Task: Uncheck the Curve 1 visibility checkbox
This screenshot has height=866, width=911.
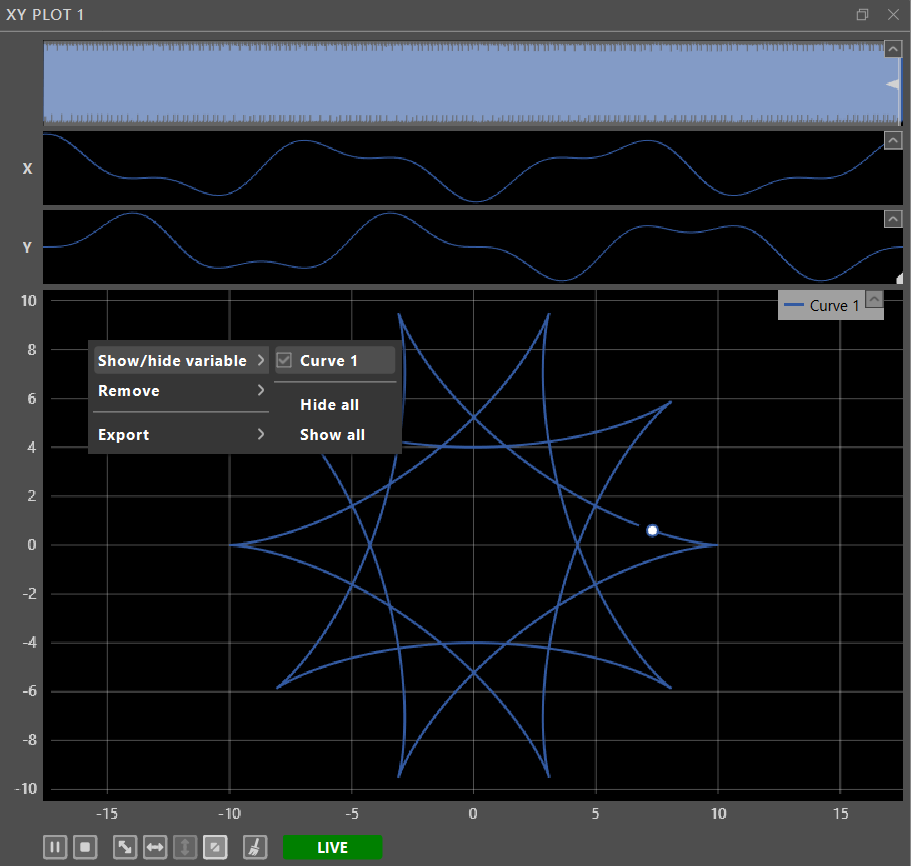Action: pos(284,360)
